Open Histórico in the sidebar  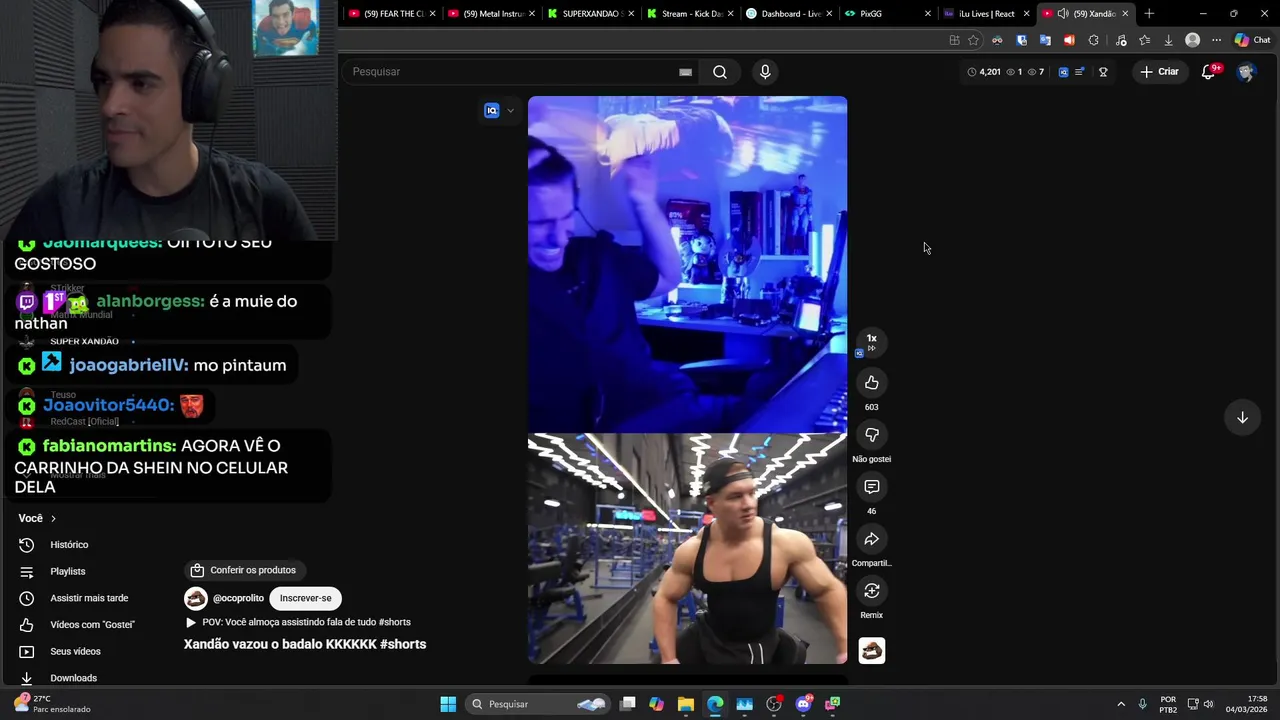pos(69,545)
